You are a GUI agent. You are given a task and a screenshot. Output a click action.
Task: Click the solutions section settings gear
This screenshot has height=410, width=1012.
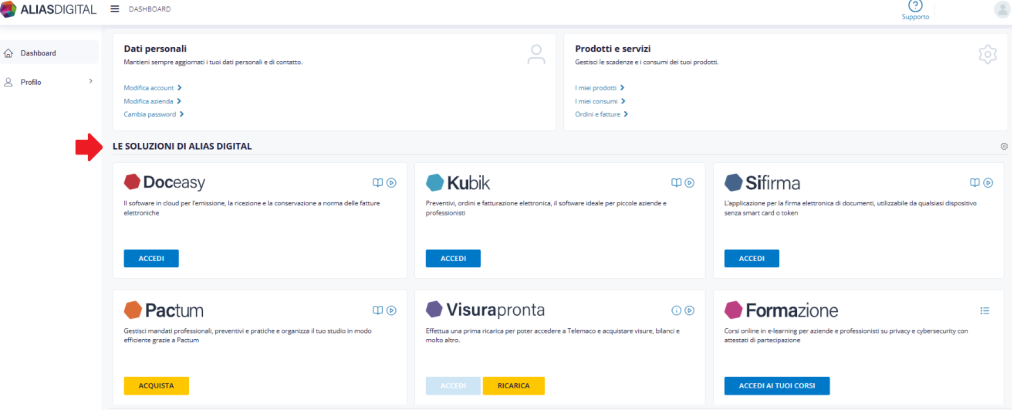click(x=1004, y=147)
